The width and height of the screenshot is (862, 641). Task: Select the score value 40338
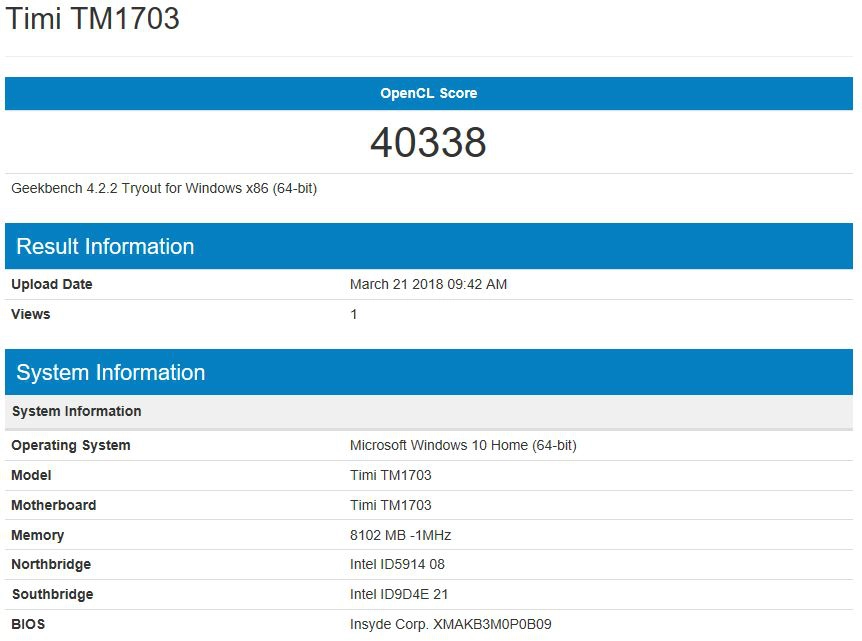(428, 142)
